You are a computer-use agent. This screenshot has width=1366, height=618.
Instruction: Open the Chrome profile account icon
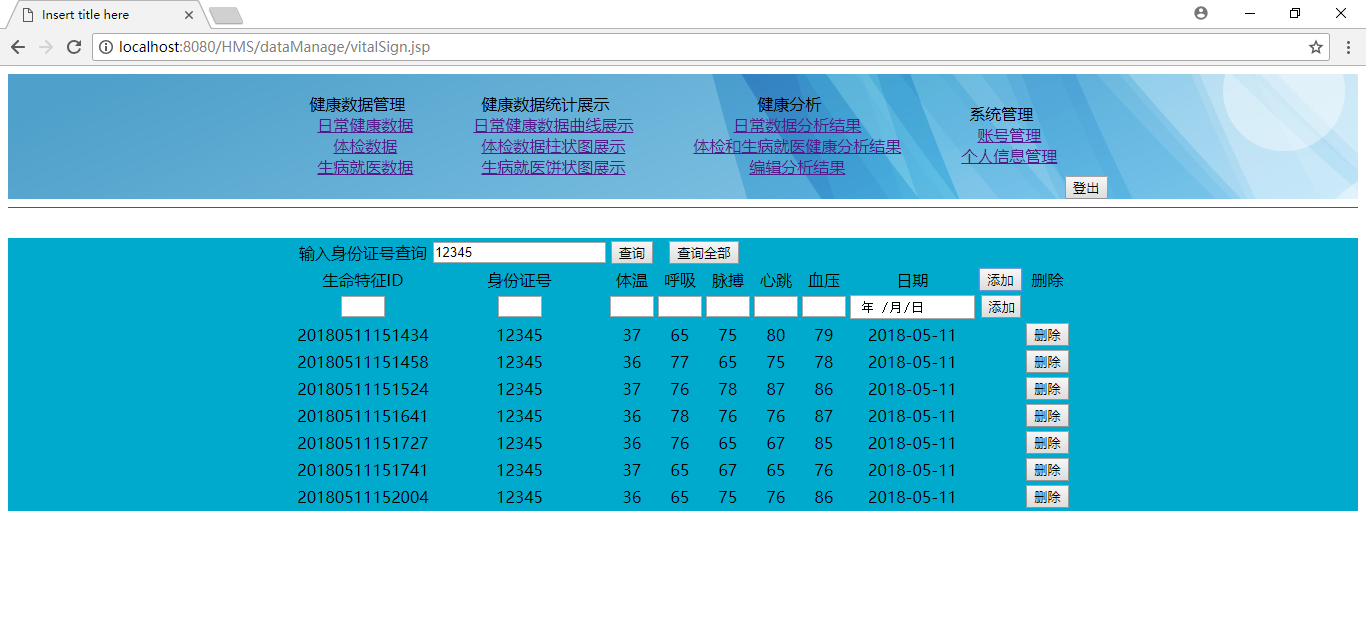coord(1201,13)
